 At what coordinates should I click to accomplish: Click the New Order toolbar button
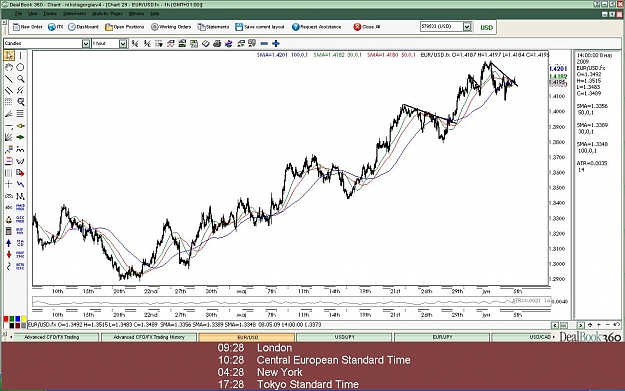[28, 27]
